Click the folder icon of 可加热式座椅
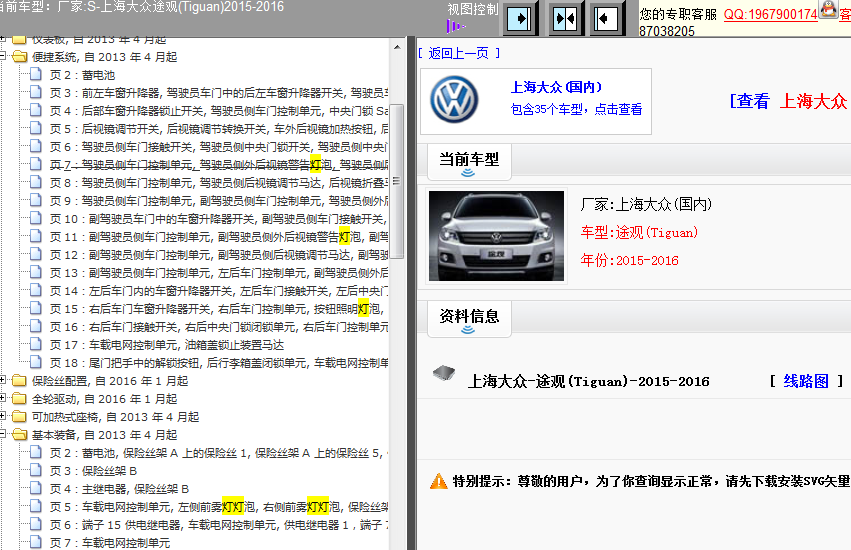Screen dimensions: 851x550 (20, 416)
